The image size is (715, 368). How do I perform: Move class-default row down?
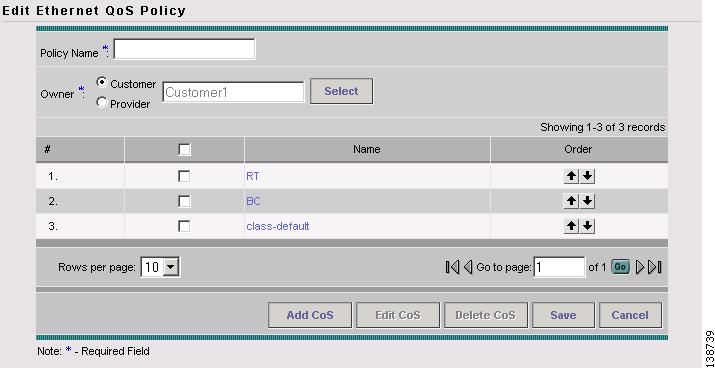tap(588, 226)
